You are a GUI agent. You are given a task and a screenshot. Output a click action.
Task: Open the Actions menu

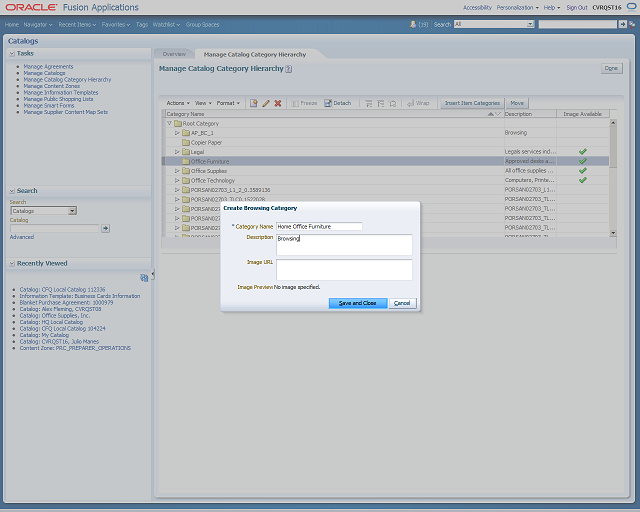tap(178, 103)
